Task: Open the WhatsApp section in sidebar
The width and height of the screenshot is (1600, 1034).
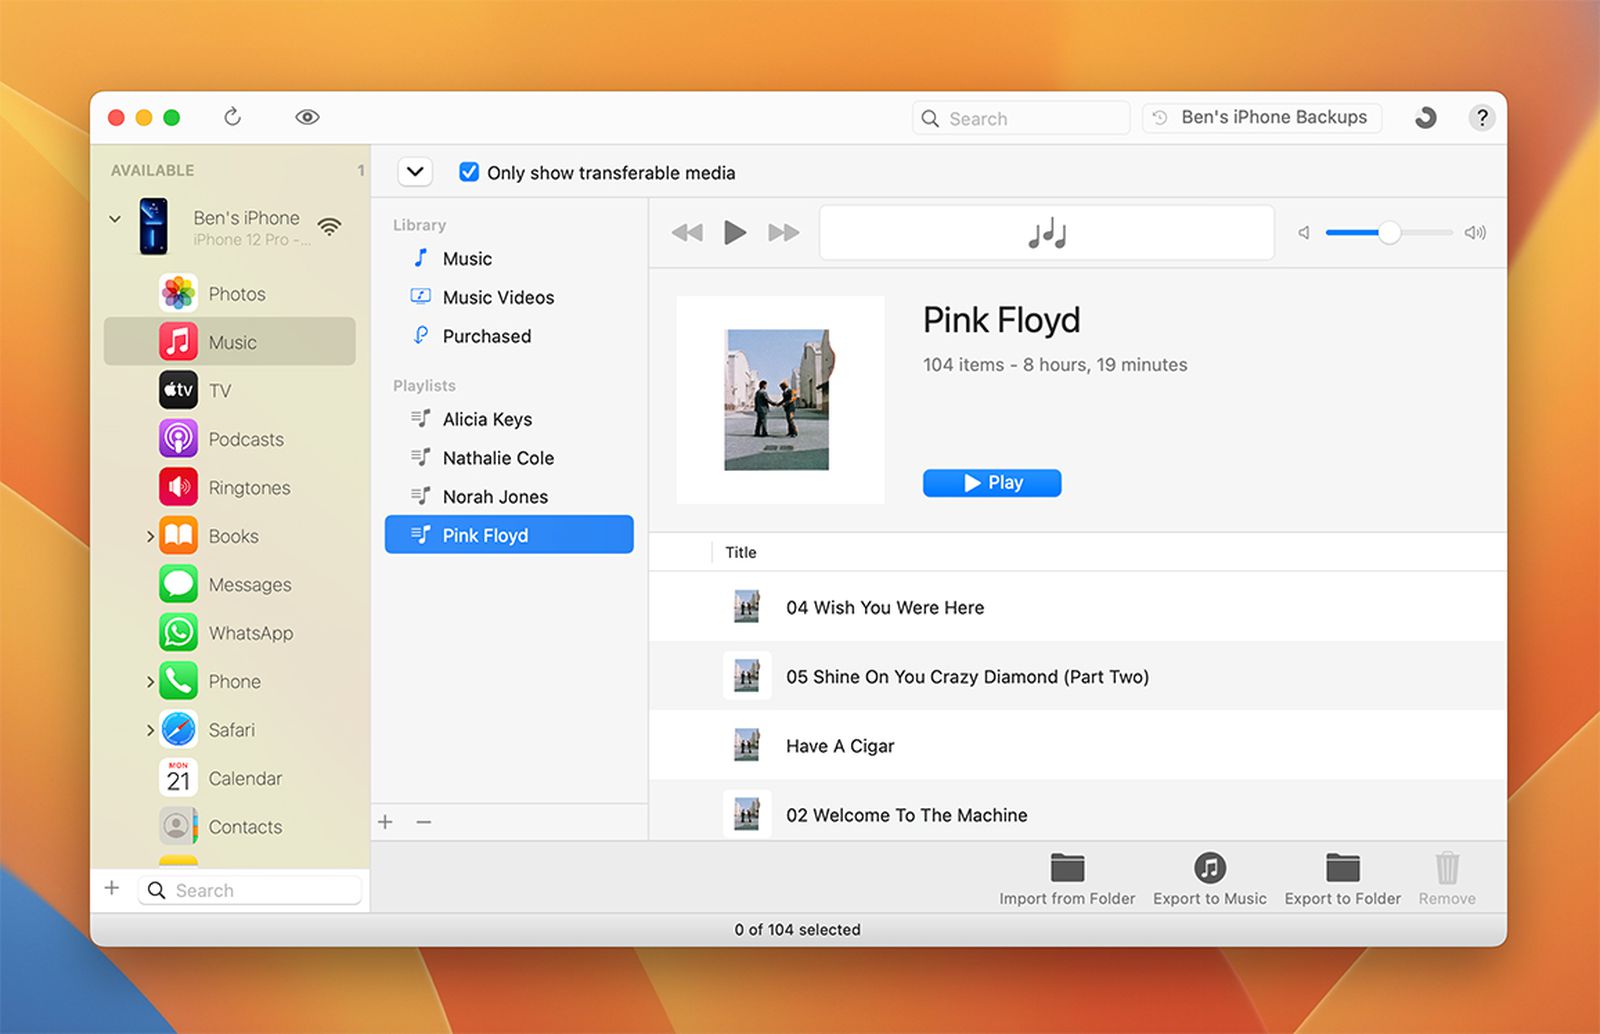Action: point(250,633)
